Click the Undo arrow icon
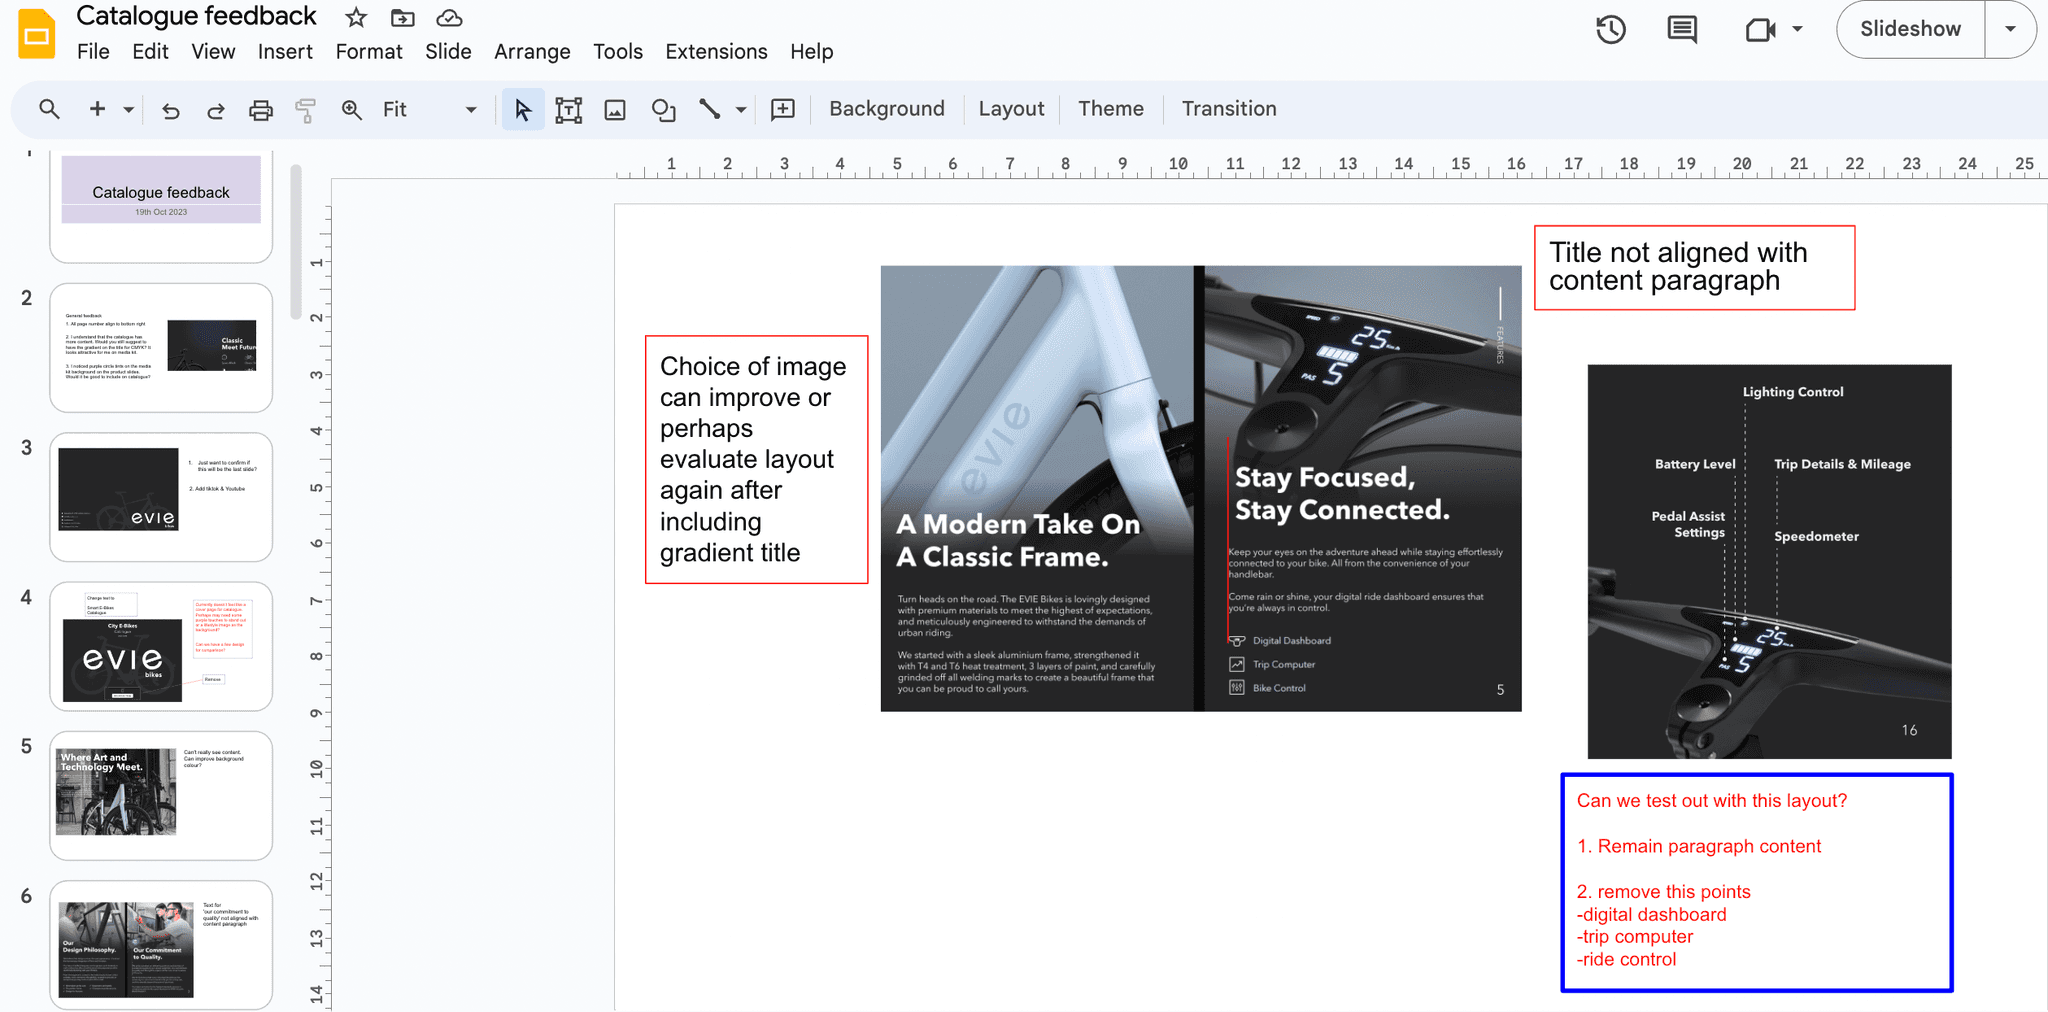2048x1012 pixels. pos(171,110)
